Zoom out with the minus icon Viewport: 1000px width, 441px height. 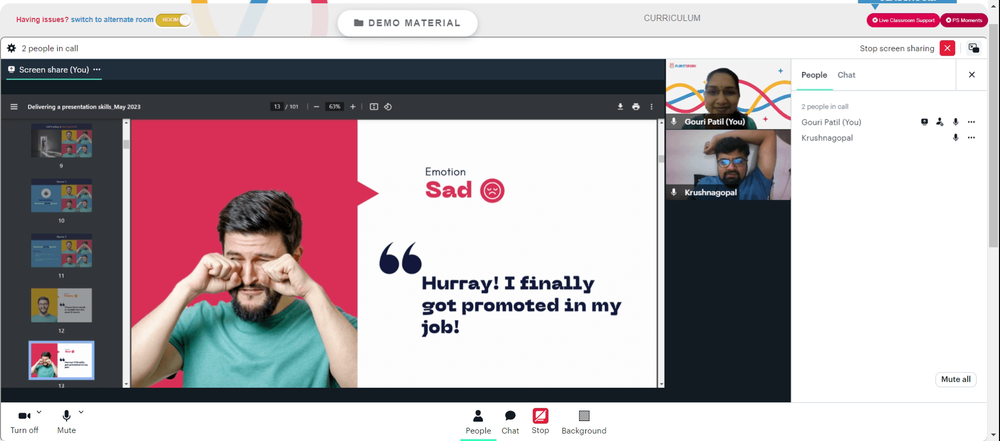316,107
